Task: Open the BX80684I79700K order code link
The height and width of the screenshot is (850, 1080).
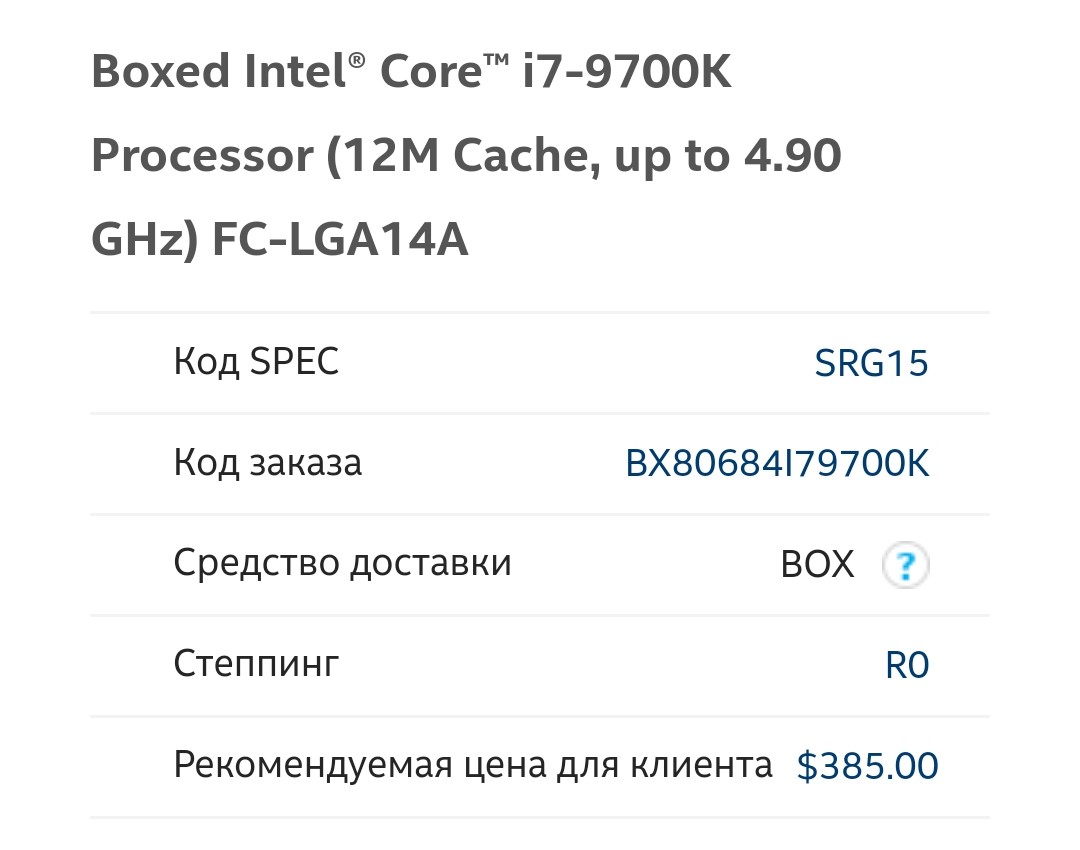Action: pyautogui.click(x=777, y=464)
